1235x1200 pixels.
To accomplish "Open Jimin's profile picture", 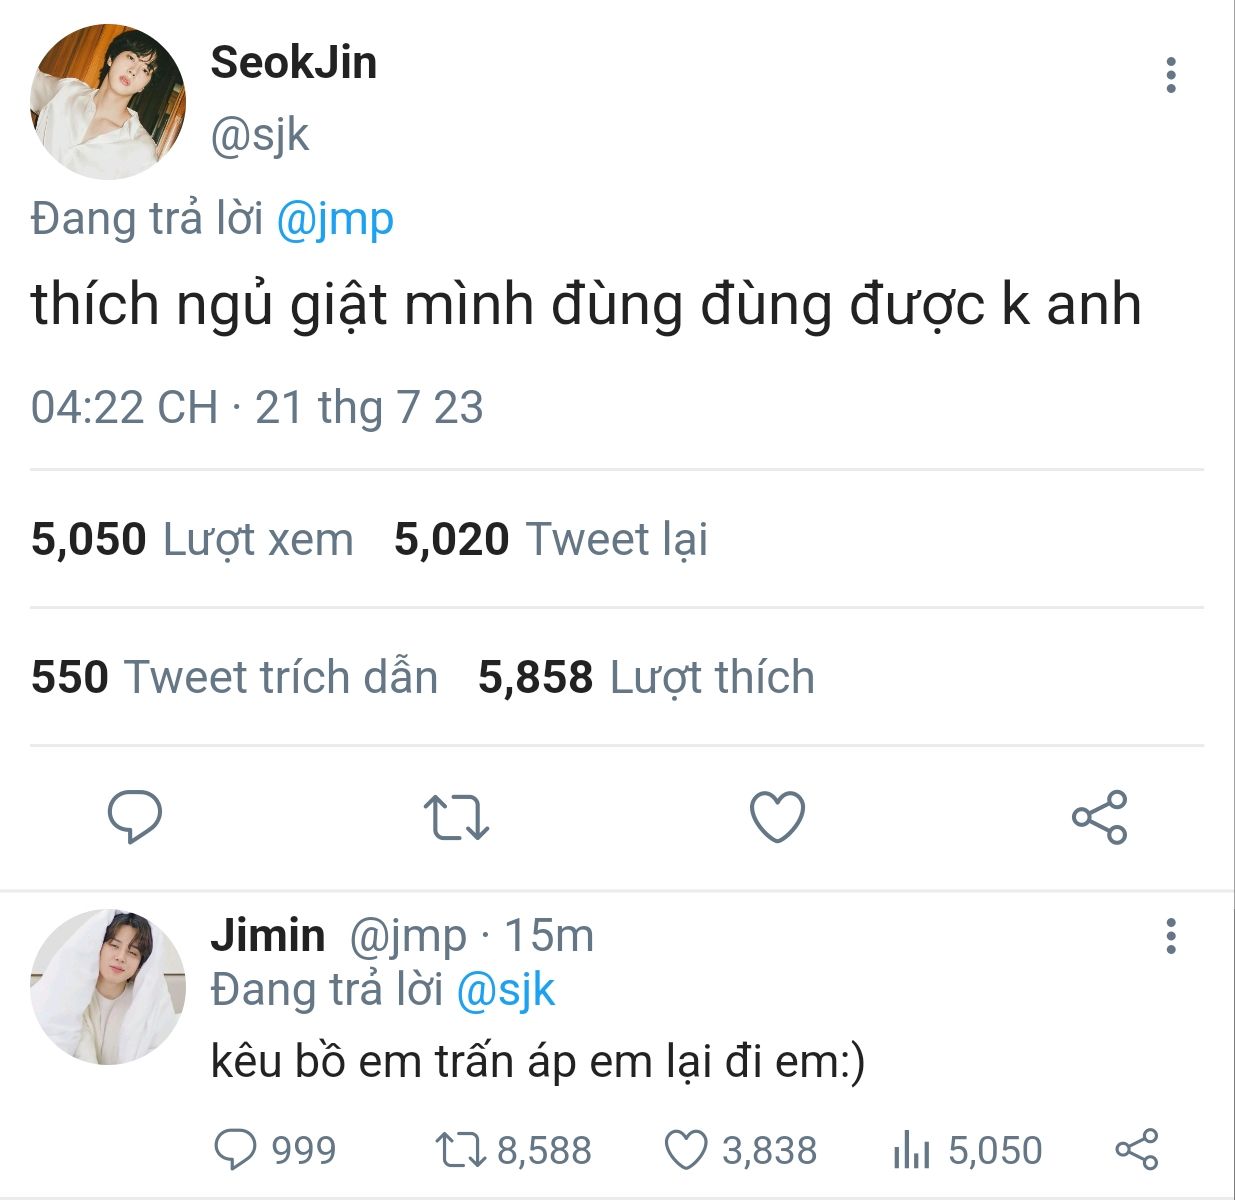I will click(x=108, y=986).
